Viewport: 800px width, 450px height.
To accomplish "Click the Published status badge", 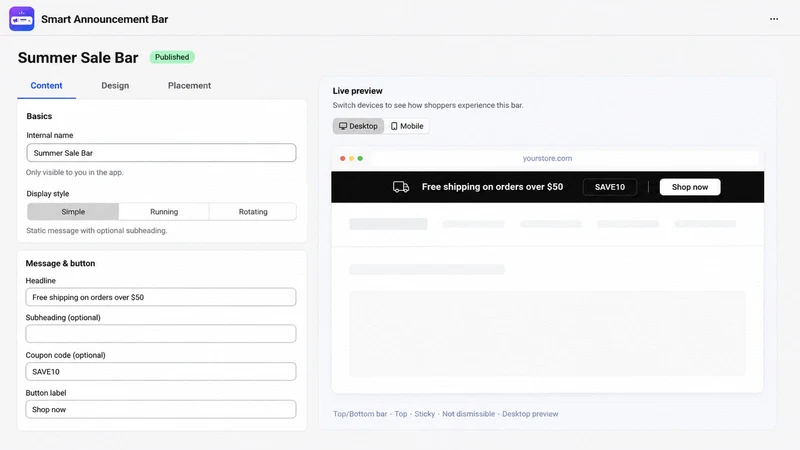I will (x=172, y=57).
